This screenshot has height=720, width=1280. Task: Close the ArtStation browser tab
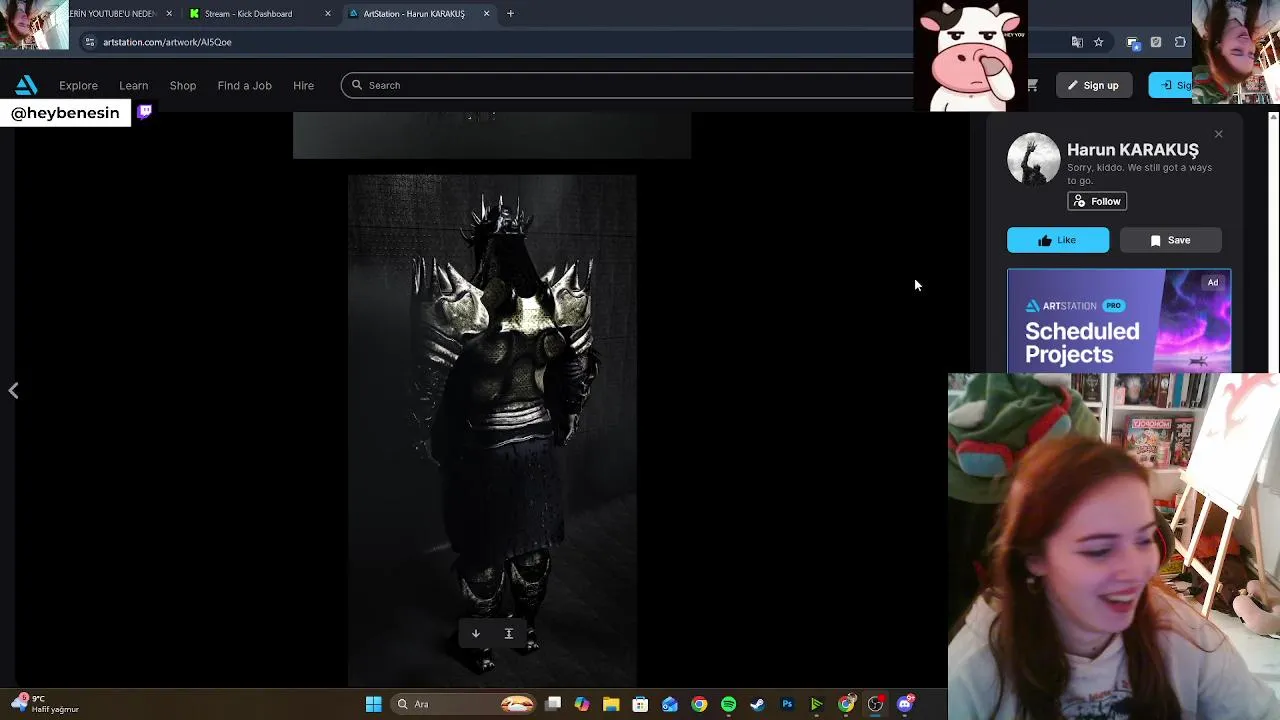tap(486, 14)
